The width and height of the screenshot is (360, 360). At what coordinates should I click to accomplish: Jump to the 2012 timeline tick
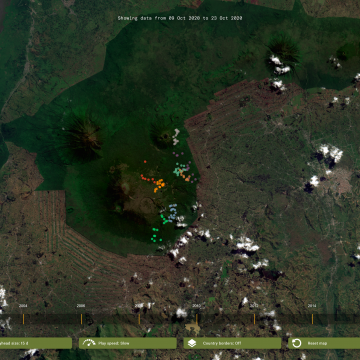pyautogui.click(x=254, y=319)
